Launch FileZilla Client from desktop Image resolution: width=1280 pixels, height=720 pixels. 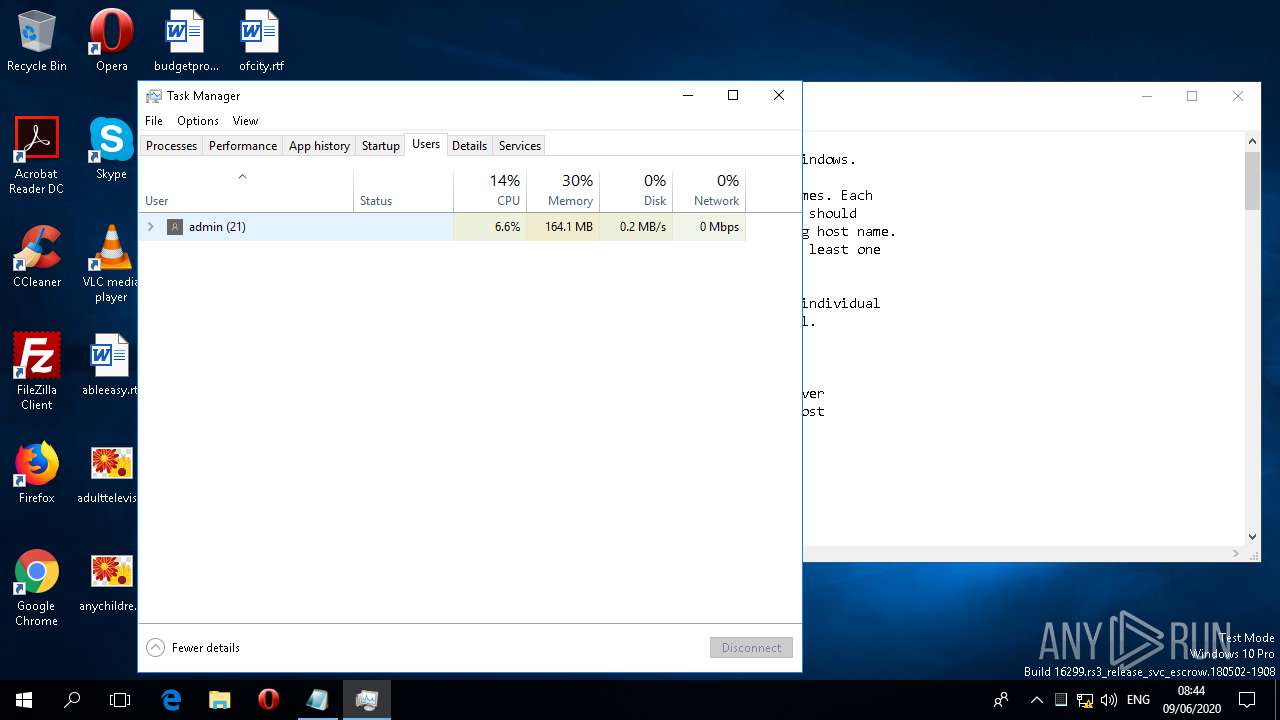(x=37, y=372)
